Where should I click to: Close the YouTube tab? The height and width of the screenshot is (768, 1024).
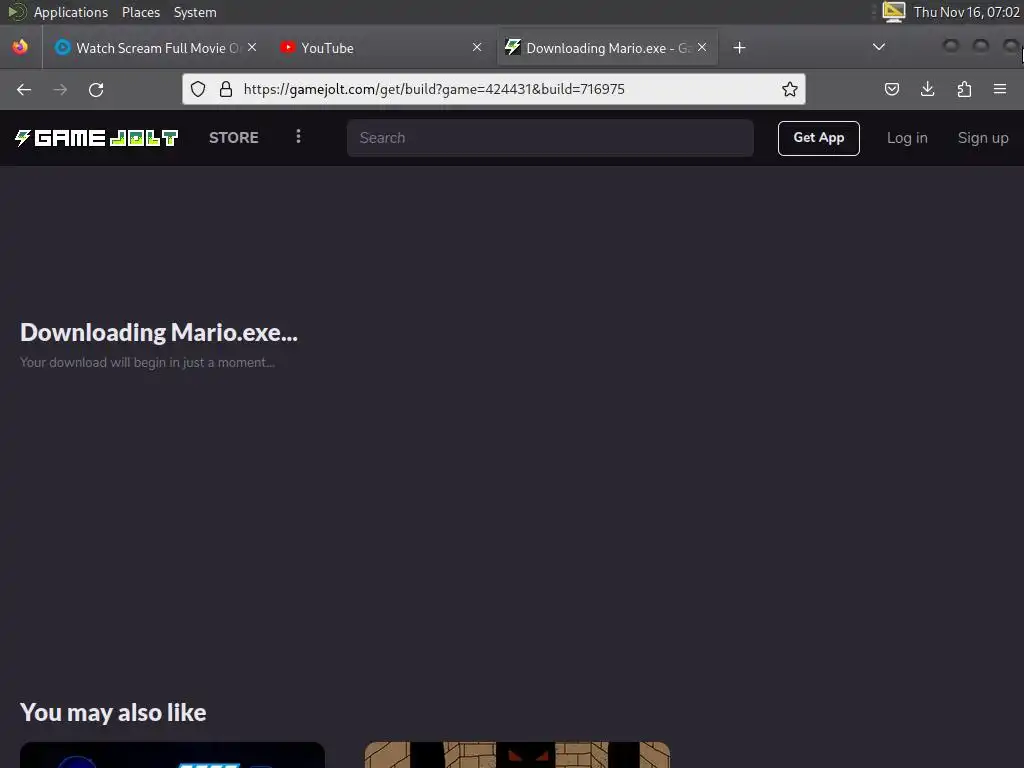pyautogui.click(x=477, y=47)
